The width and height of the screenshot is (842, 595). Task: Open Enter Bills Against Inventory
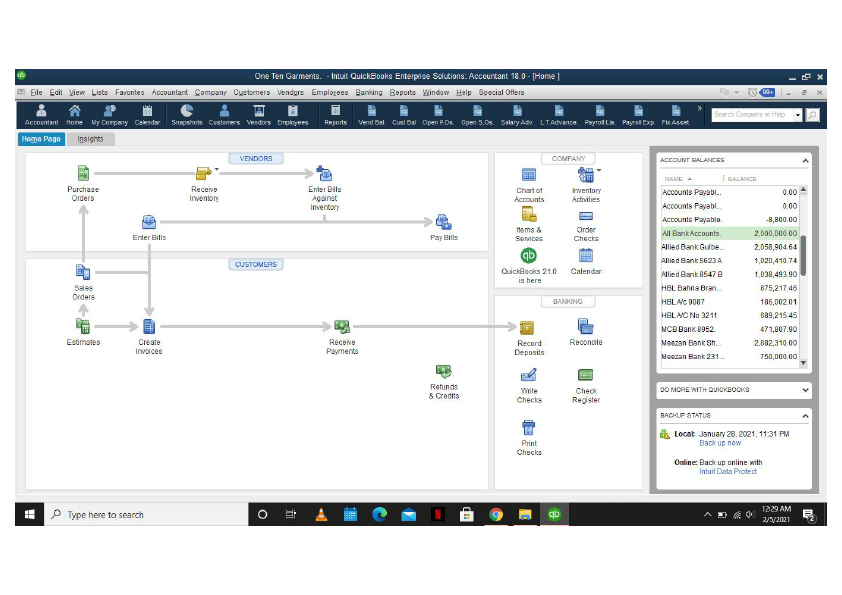point(324,173)
